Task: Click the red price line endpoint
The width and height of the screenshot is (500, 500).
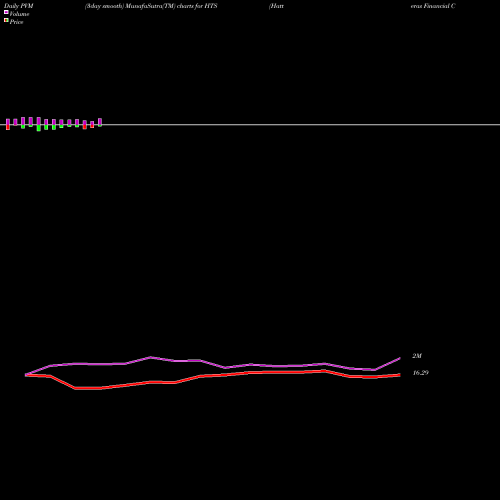Action: coord(399,375)
